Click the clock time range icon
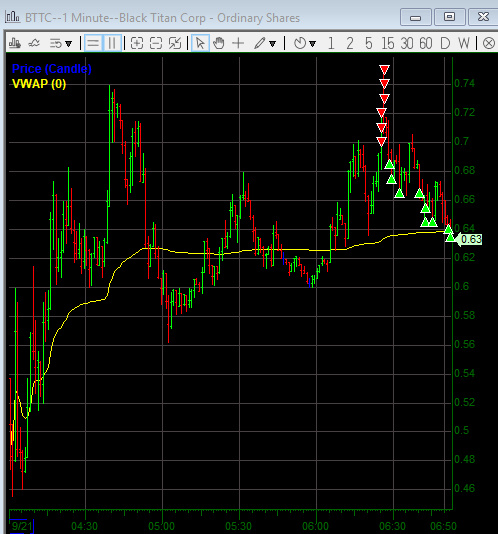498x534 pixels. point(300,43)
